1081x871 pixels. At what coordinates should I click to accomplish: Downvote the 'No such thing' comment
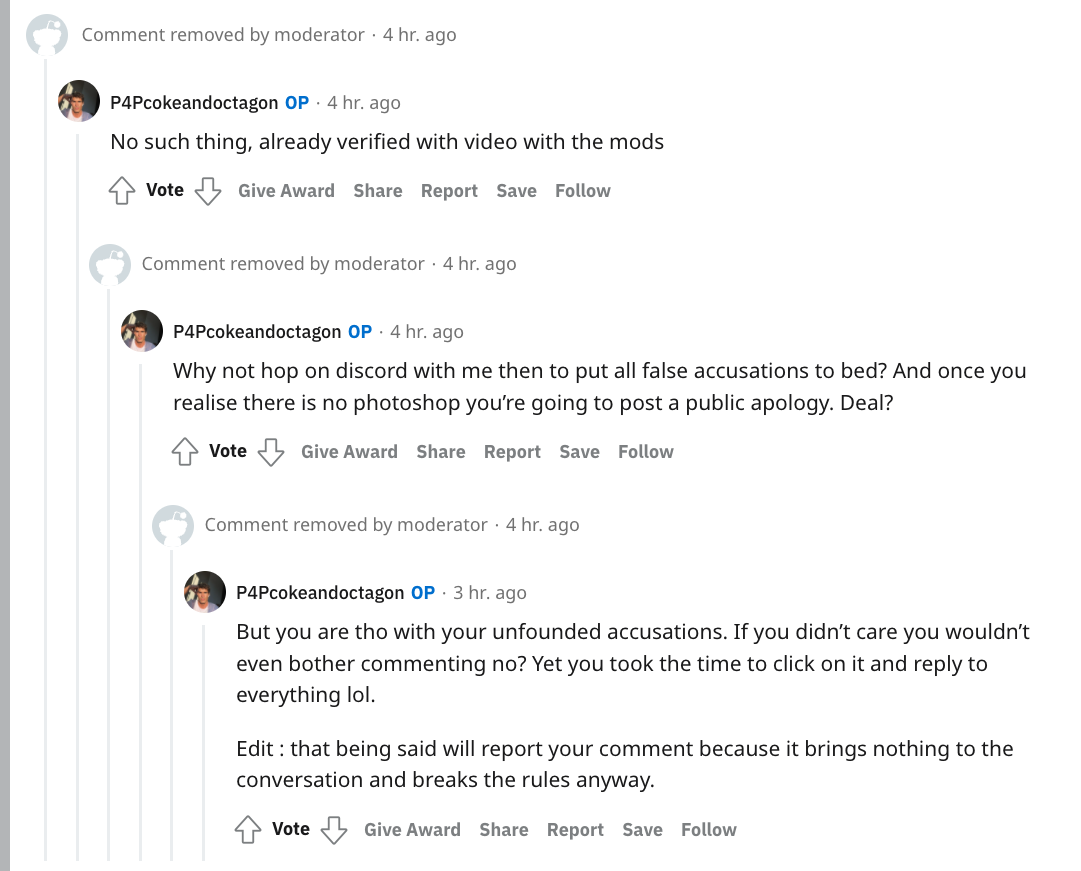tap(207, 191)
